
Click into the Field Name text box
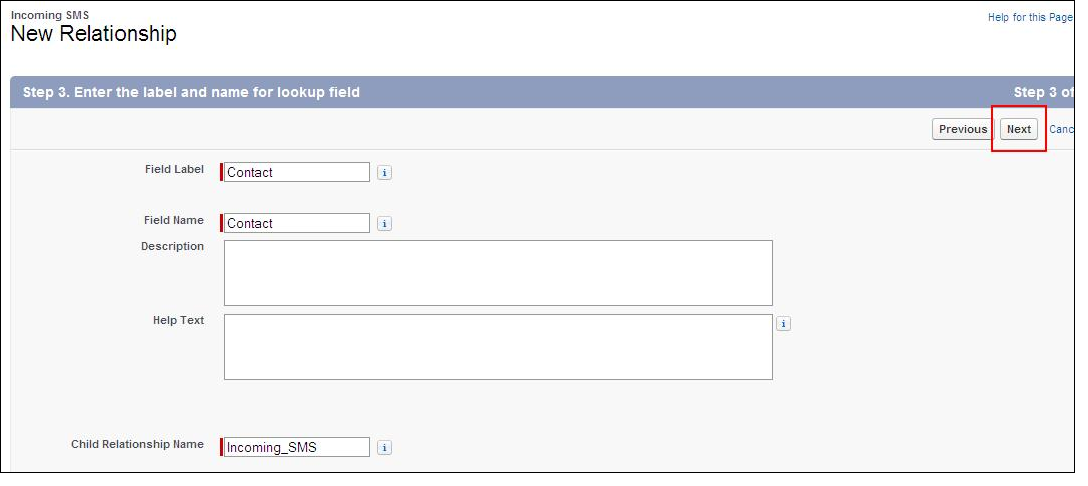pyautogui.click(x=297, y=224)
